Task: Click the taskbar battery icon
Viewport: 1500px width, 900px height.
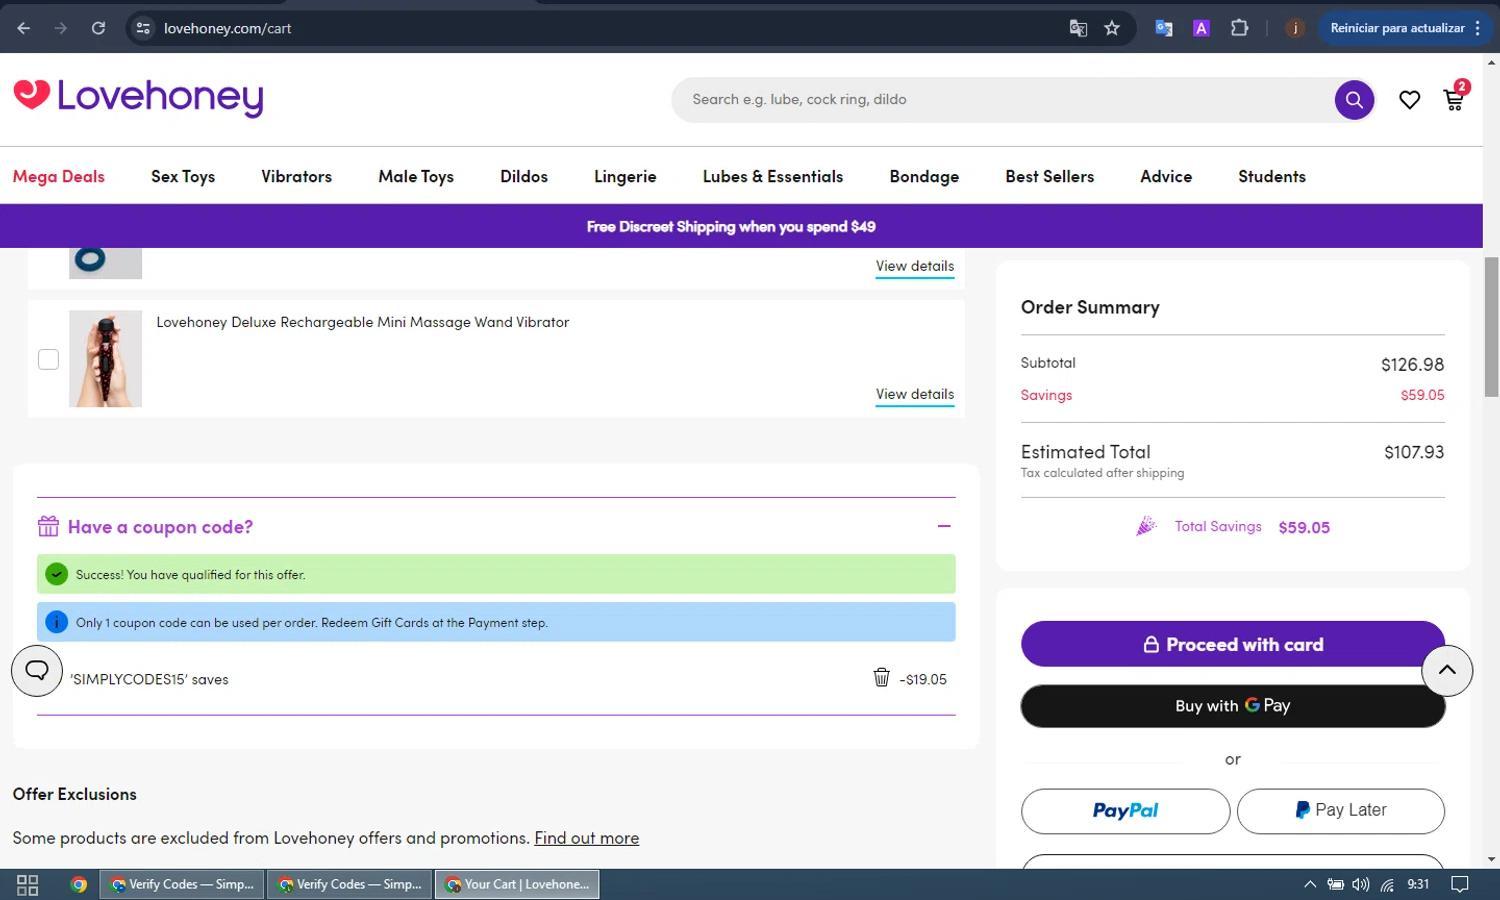Action: [x=1335, y=884]
